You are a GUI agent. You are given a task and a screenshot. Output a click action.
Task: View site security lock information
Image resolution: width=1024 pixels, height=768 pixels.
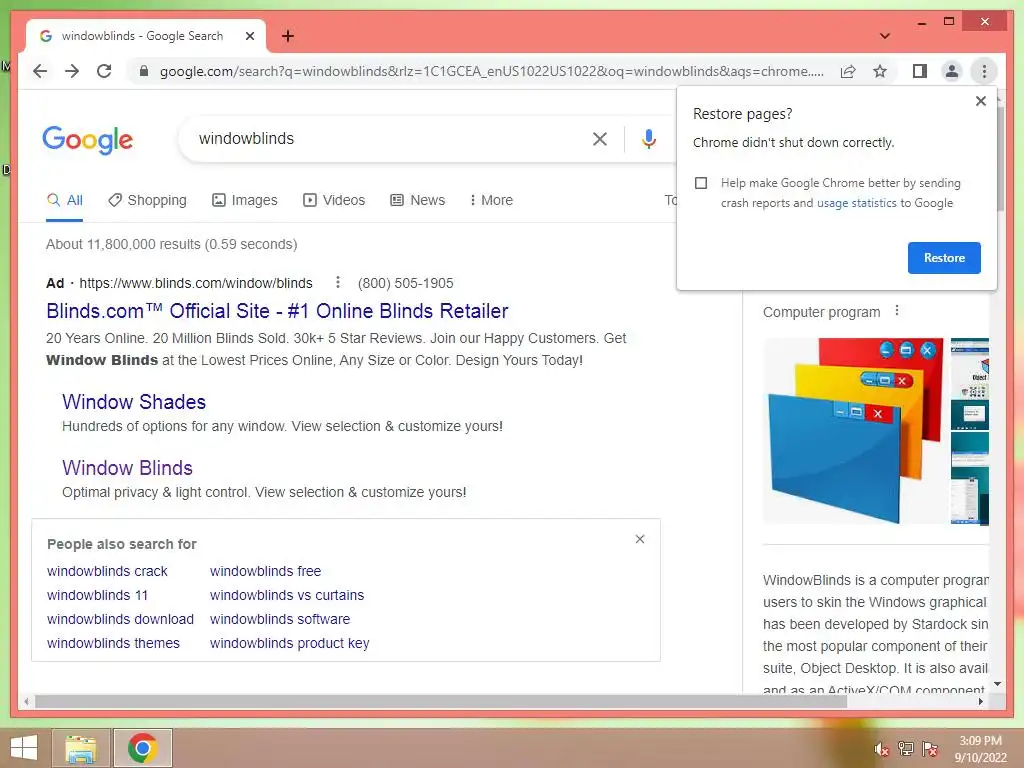[144, 71]
